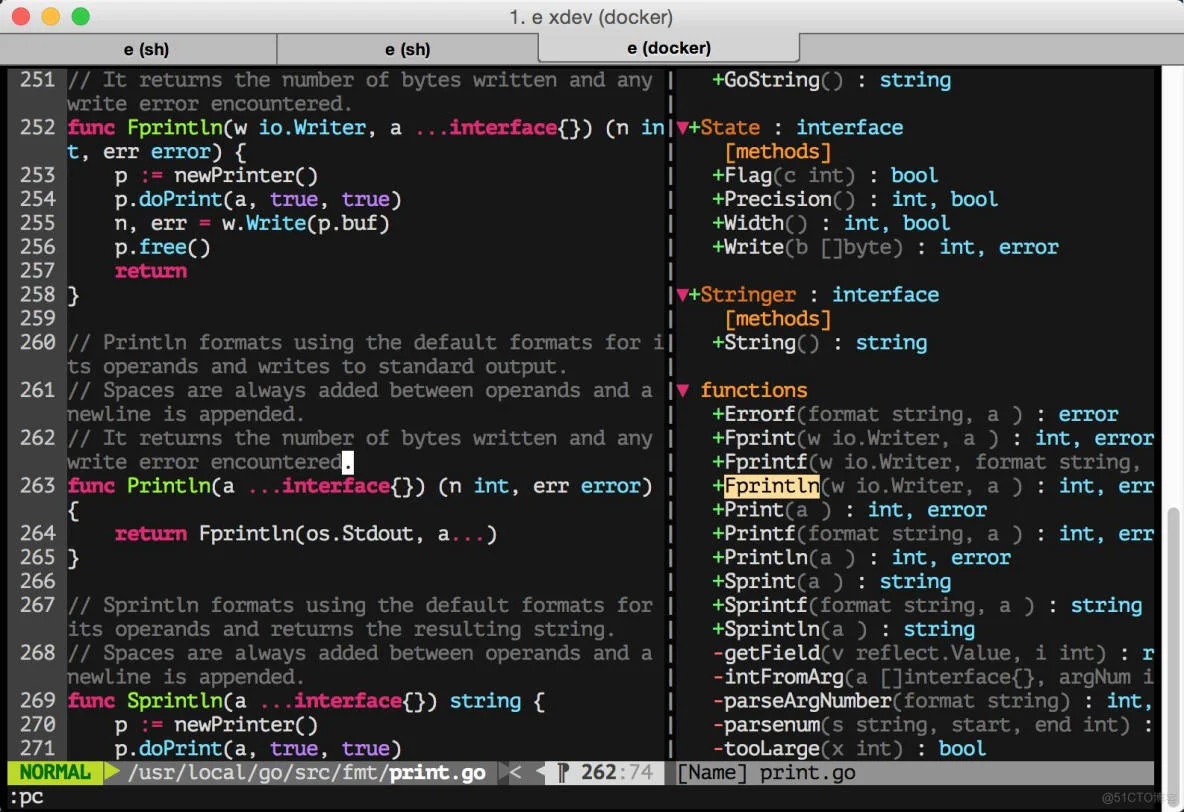Click the [Name] print.go tagbar status
Viewport: 1184px width, 812px height.
click(766, 773)
